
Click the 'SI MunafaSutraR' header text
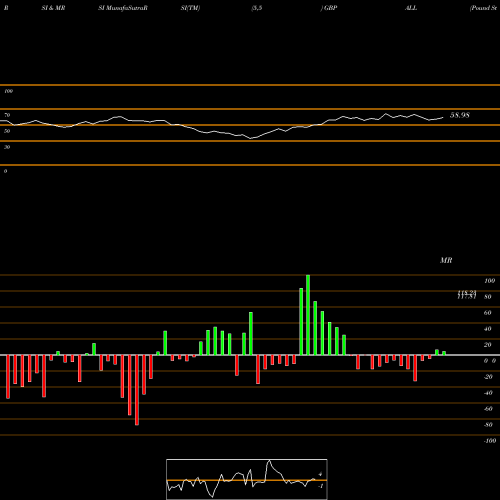(123, 8)
